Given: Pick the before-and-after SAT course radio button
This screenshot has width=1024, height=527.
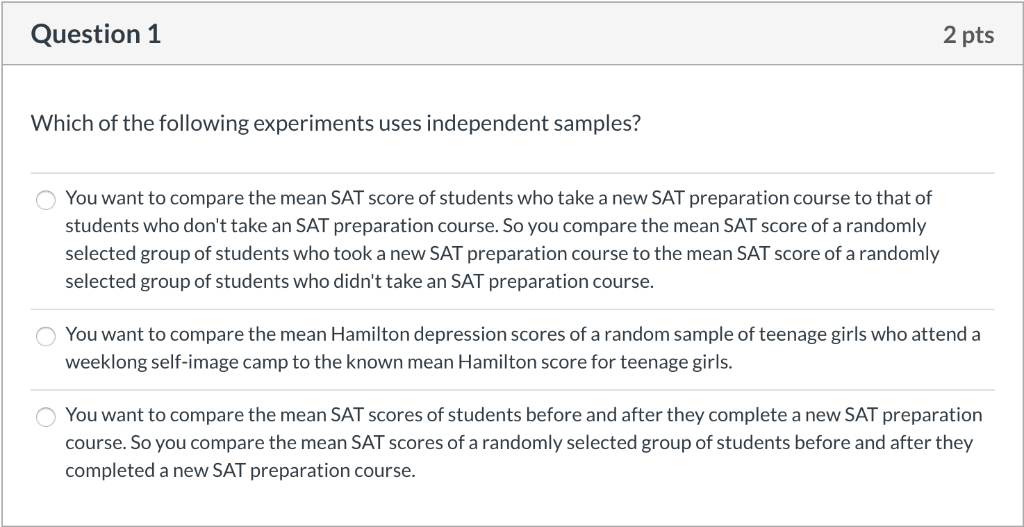Looking at the screenshot, I should point(46,417).
